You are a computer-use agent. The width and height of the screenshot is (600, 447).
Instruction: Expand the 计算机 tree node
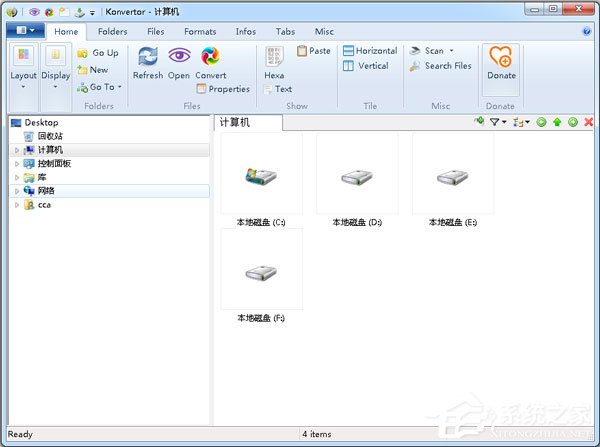click(x=17, y=150)
